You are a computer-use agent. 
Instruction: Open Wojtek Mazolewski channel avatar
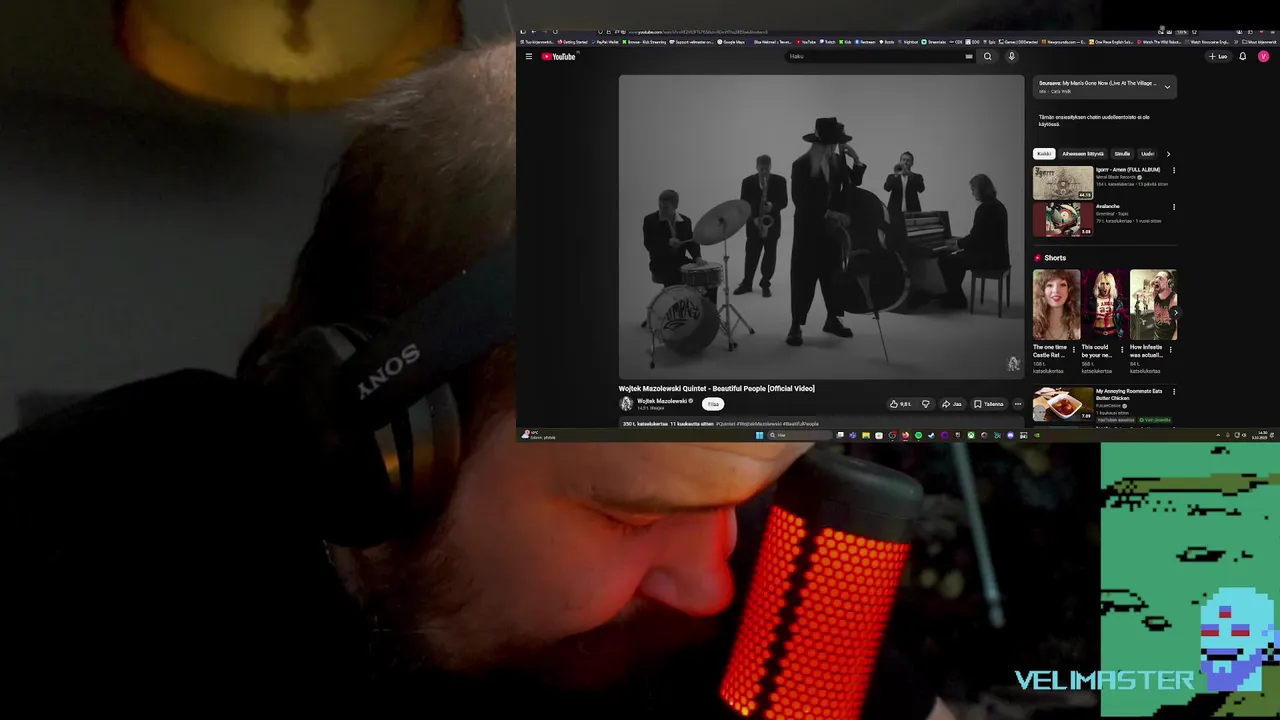[626, 404]
